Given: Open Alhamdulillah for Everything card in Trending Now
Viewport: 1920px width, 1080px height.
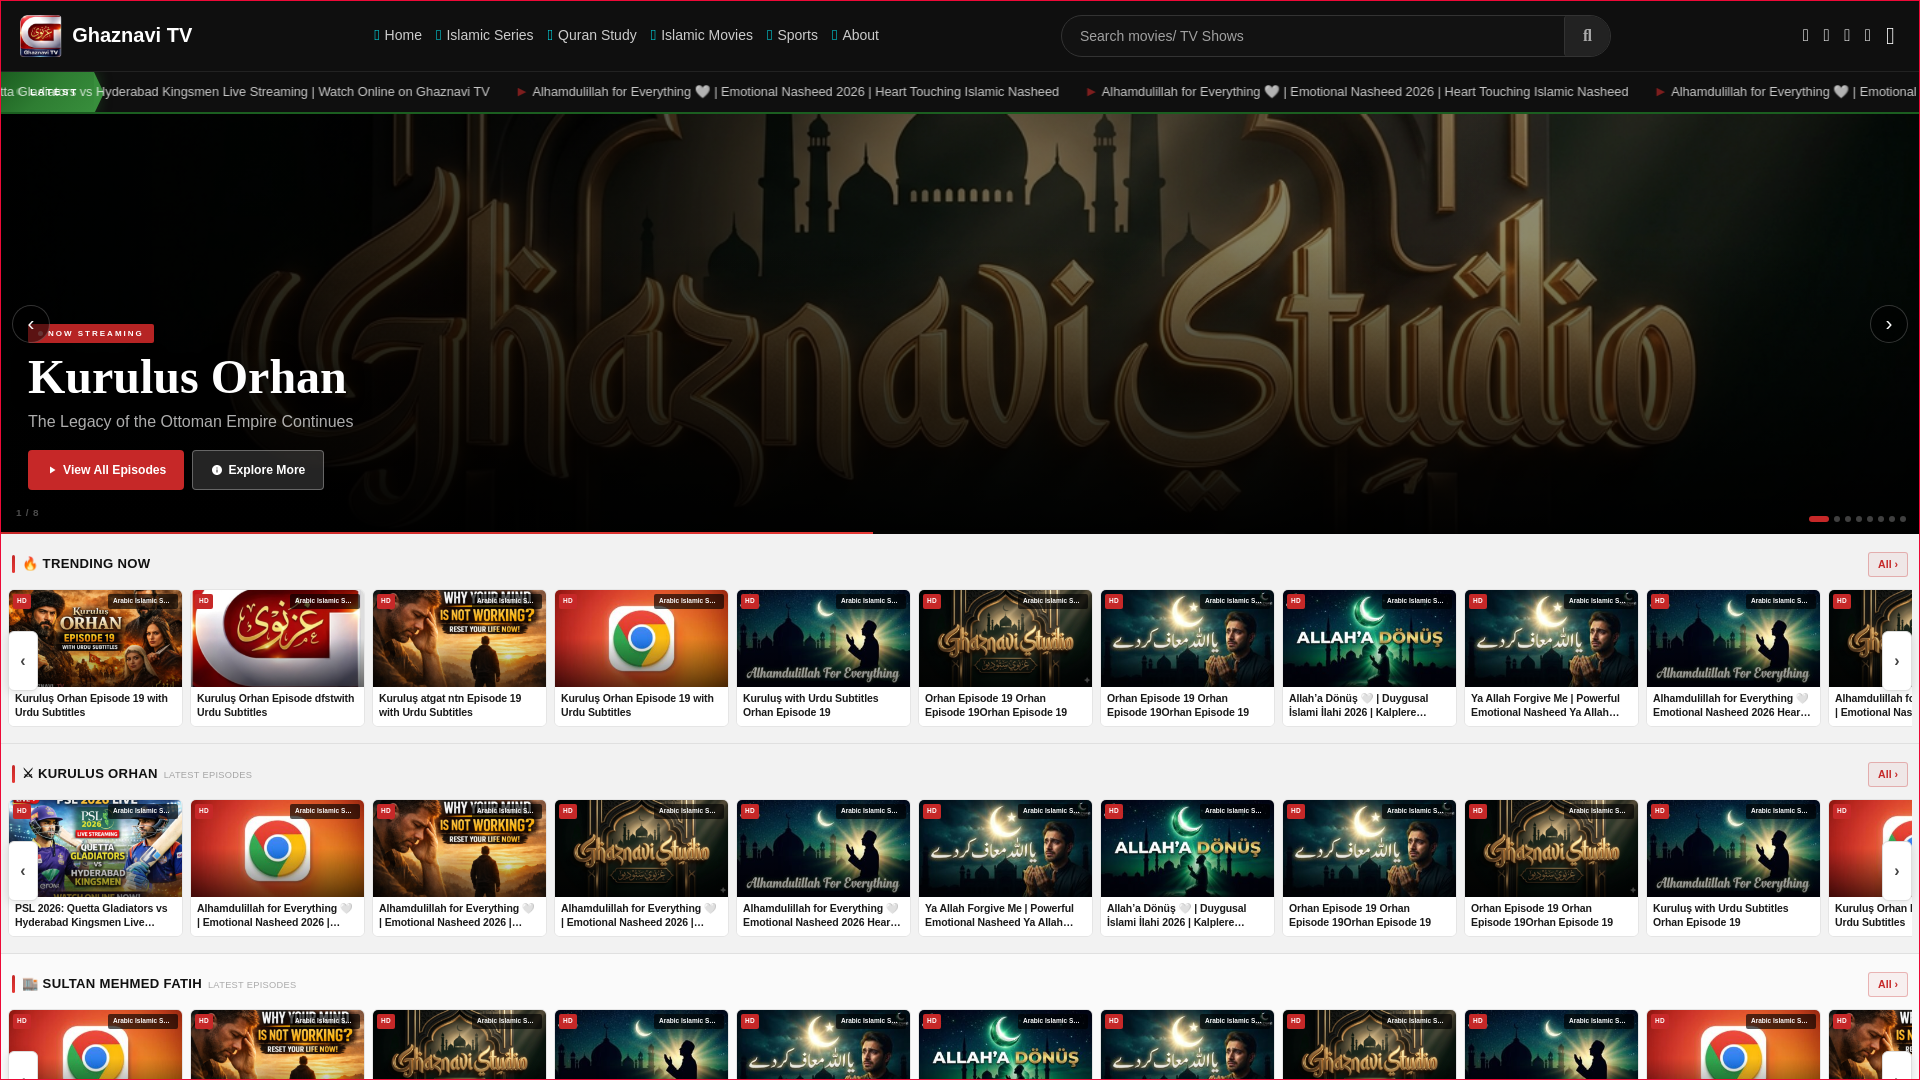Looking at the screenshot, I should (x=1733, y=658).
